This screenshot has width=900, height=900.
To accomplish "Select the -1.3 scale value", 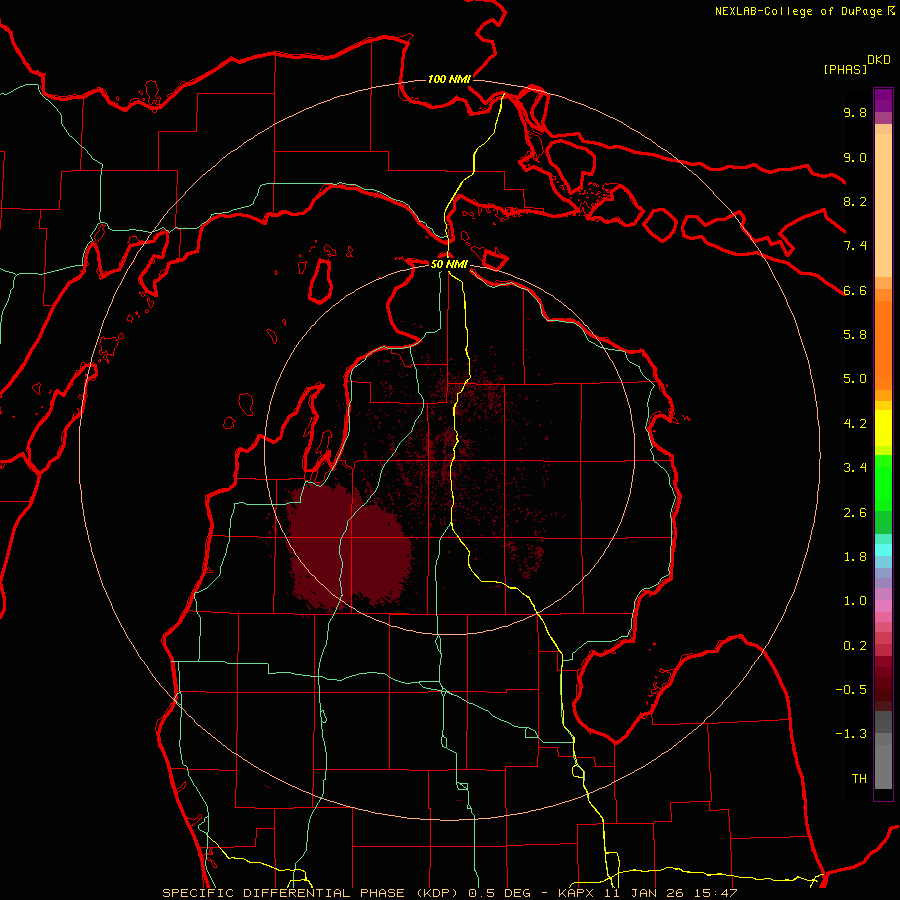I will pos(851,734).
